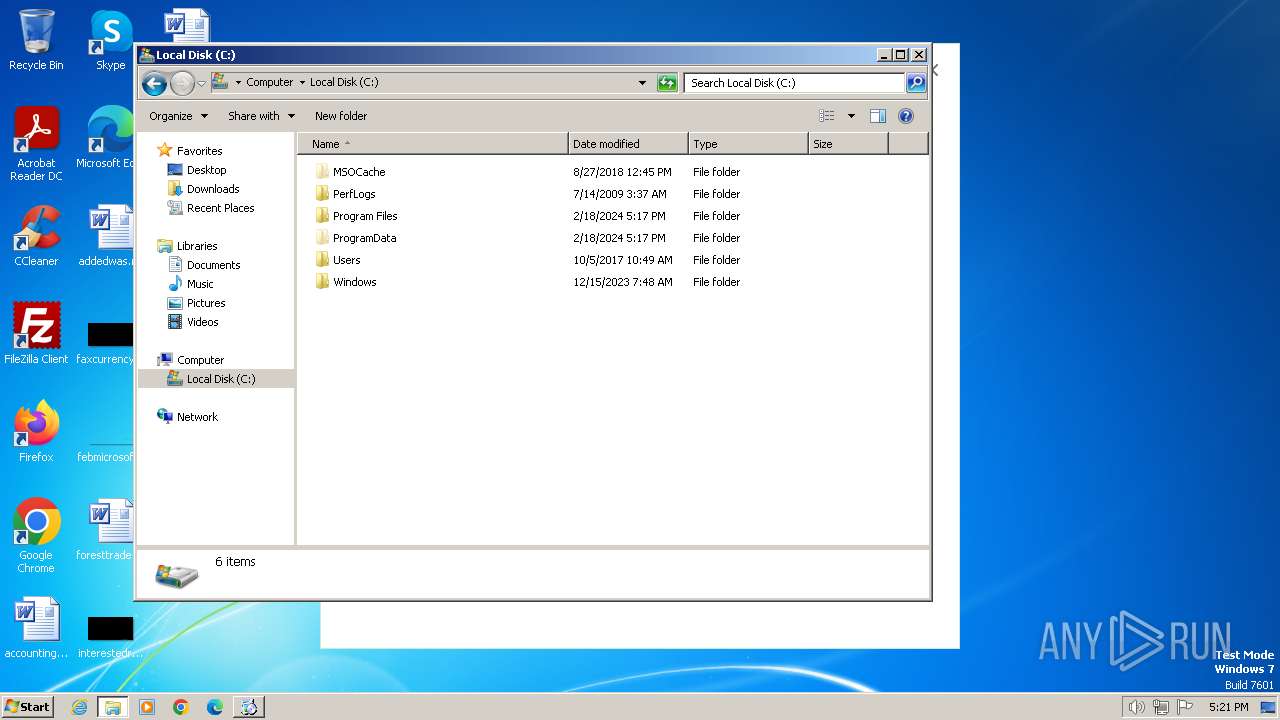
Task: Click the Skype desktop shortcut
Action: pos(110,40)
